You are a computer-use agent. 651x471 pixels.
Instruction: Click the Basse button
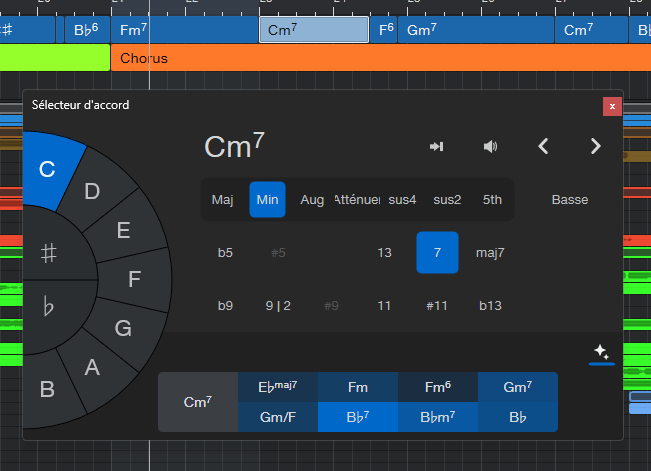[x=570, y=200]
